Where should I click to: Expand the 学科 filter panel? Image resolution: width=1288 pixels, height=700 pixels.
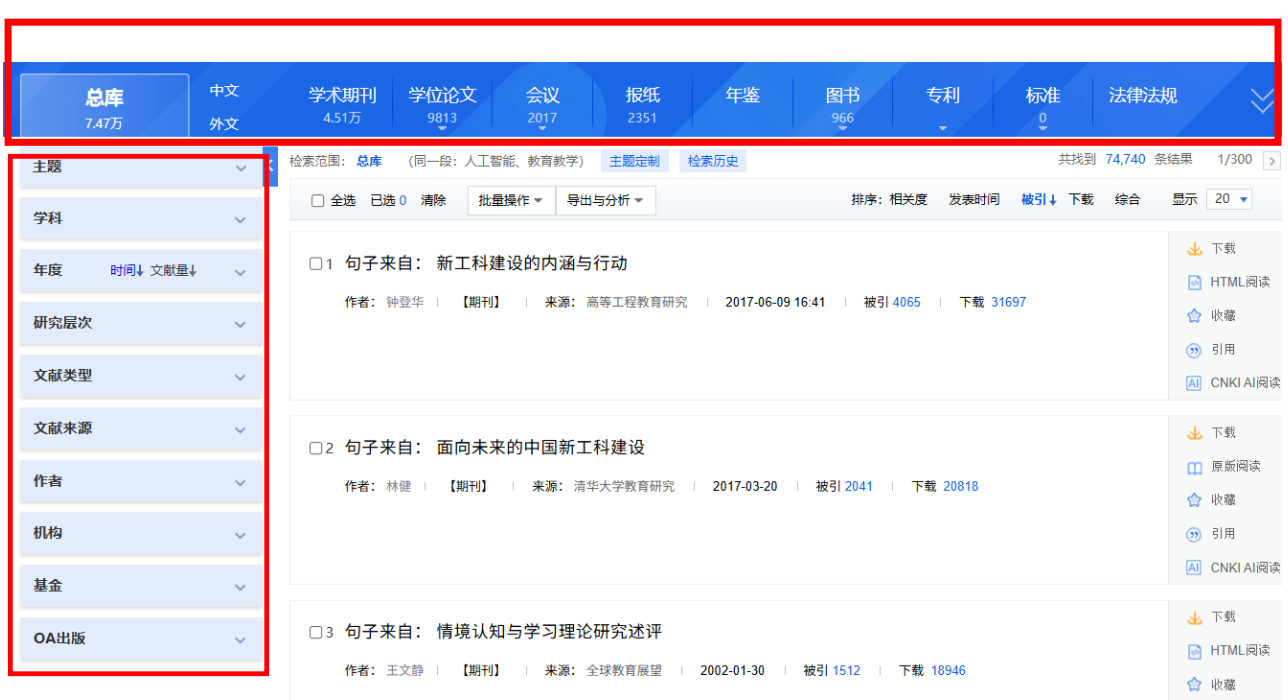tap(240, 219)
